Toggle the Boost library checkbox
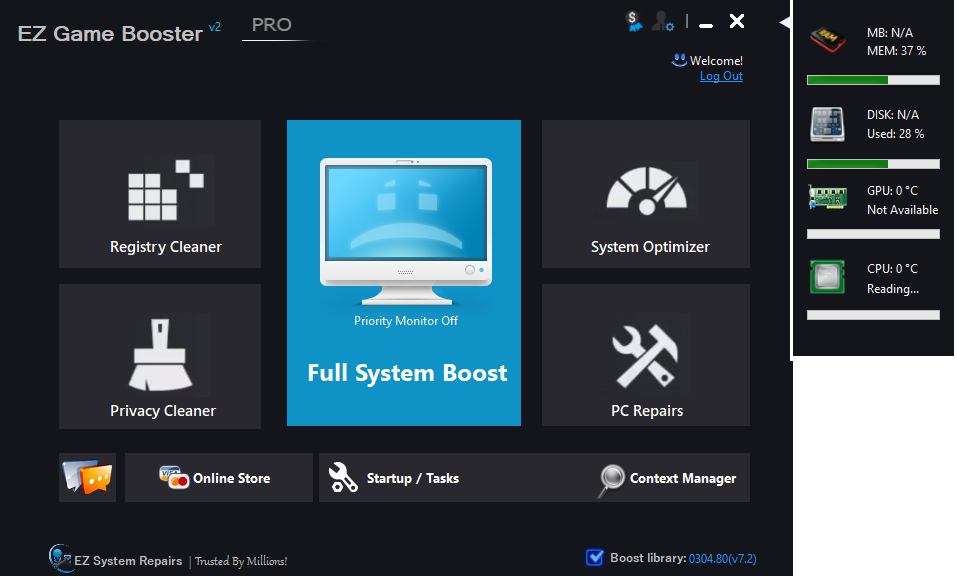This screenshot has width=957, height=576. 594,558
